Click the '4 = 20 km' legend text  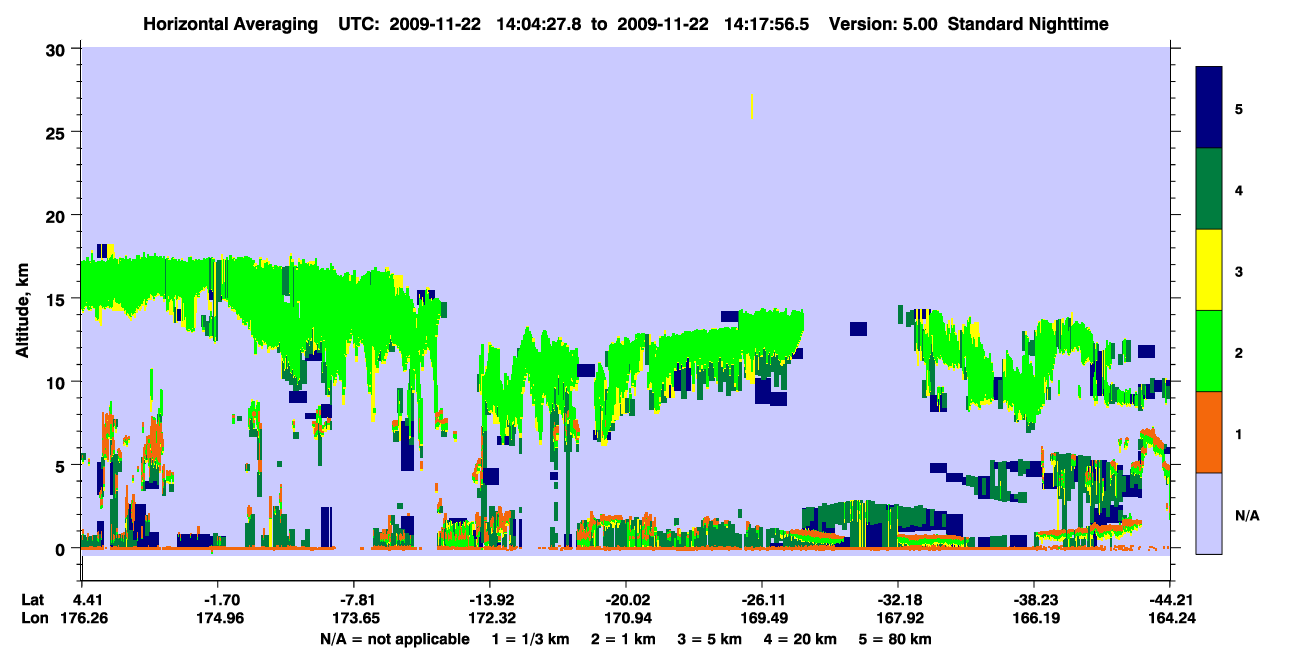802,639
